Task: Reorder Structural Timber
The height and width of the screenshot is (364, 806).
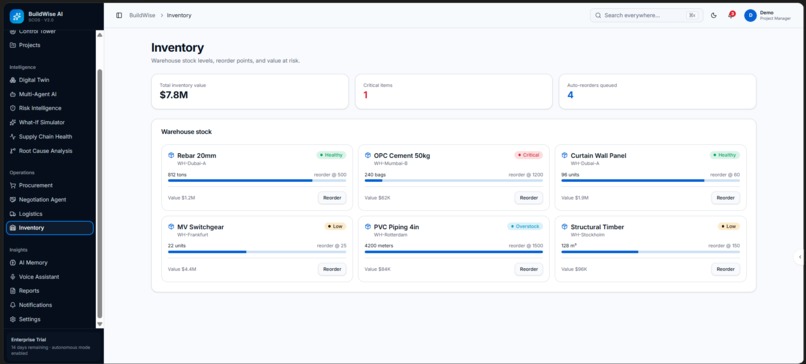Action: point(725,269)
